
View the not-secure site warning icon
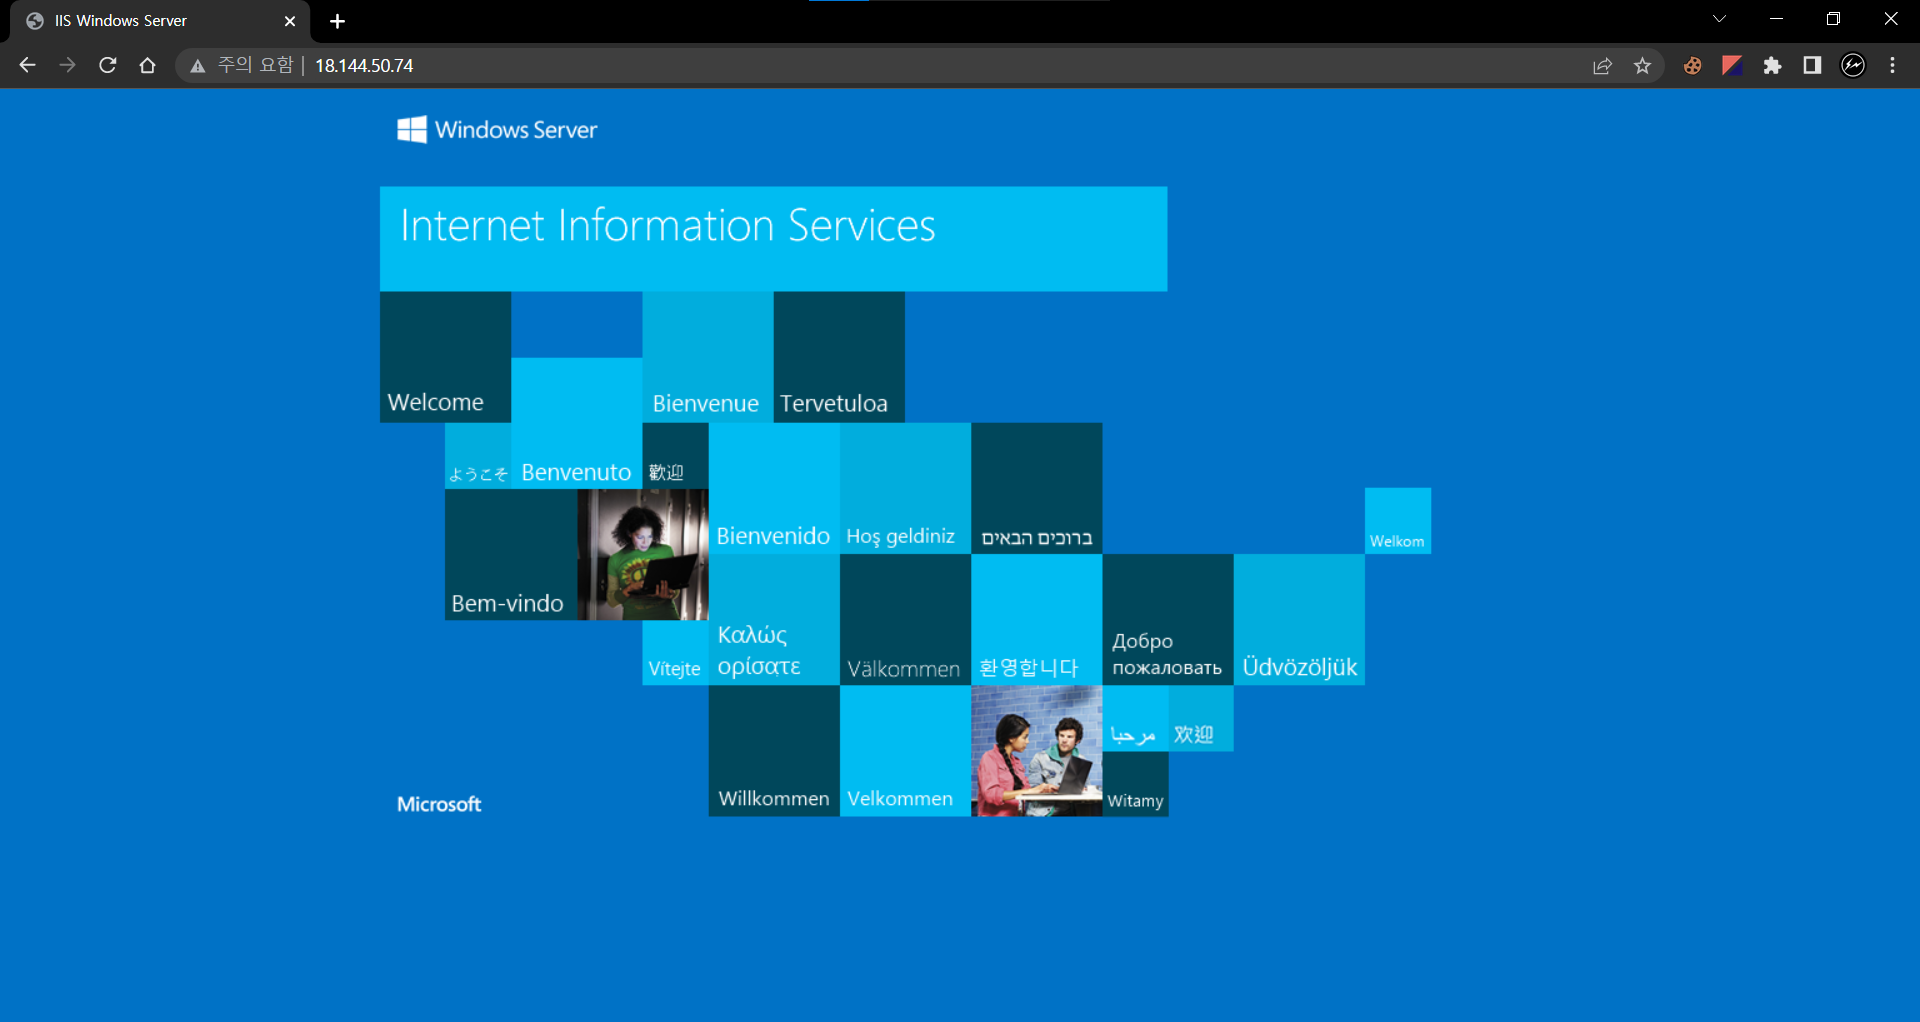[198, 66]
